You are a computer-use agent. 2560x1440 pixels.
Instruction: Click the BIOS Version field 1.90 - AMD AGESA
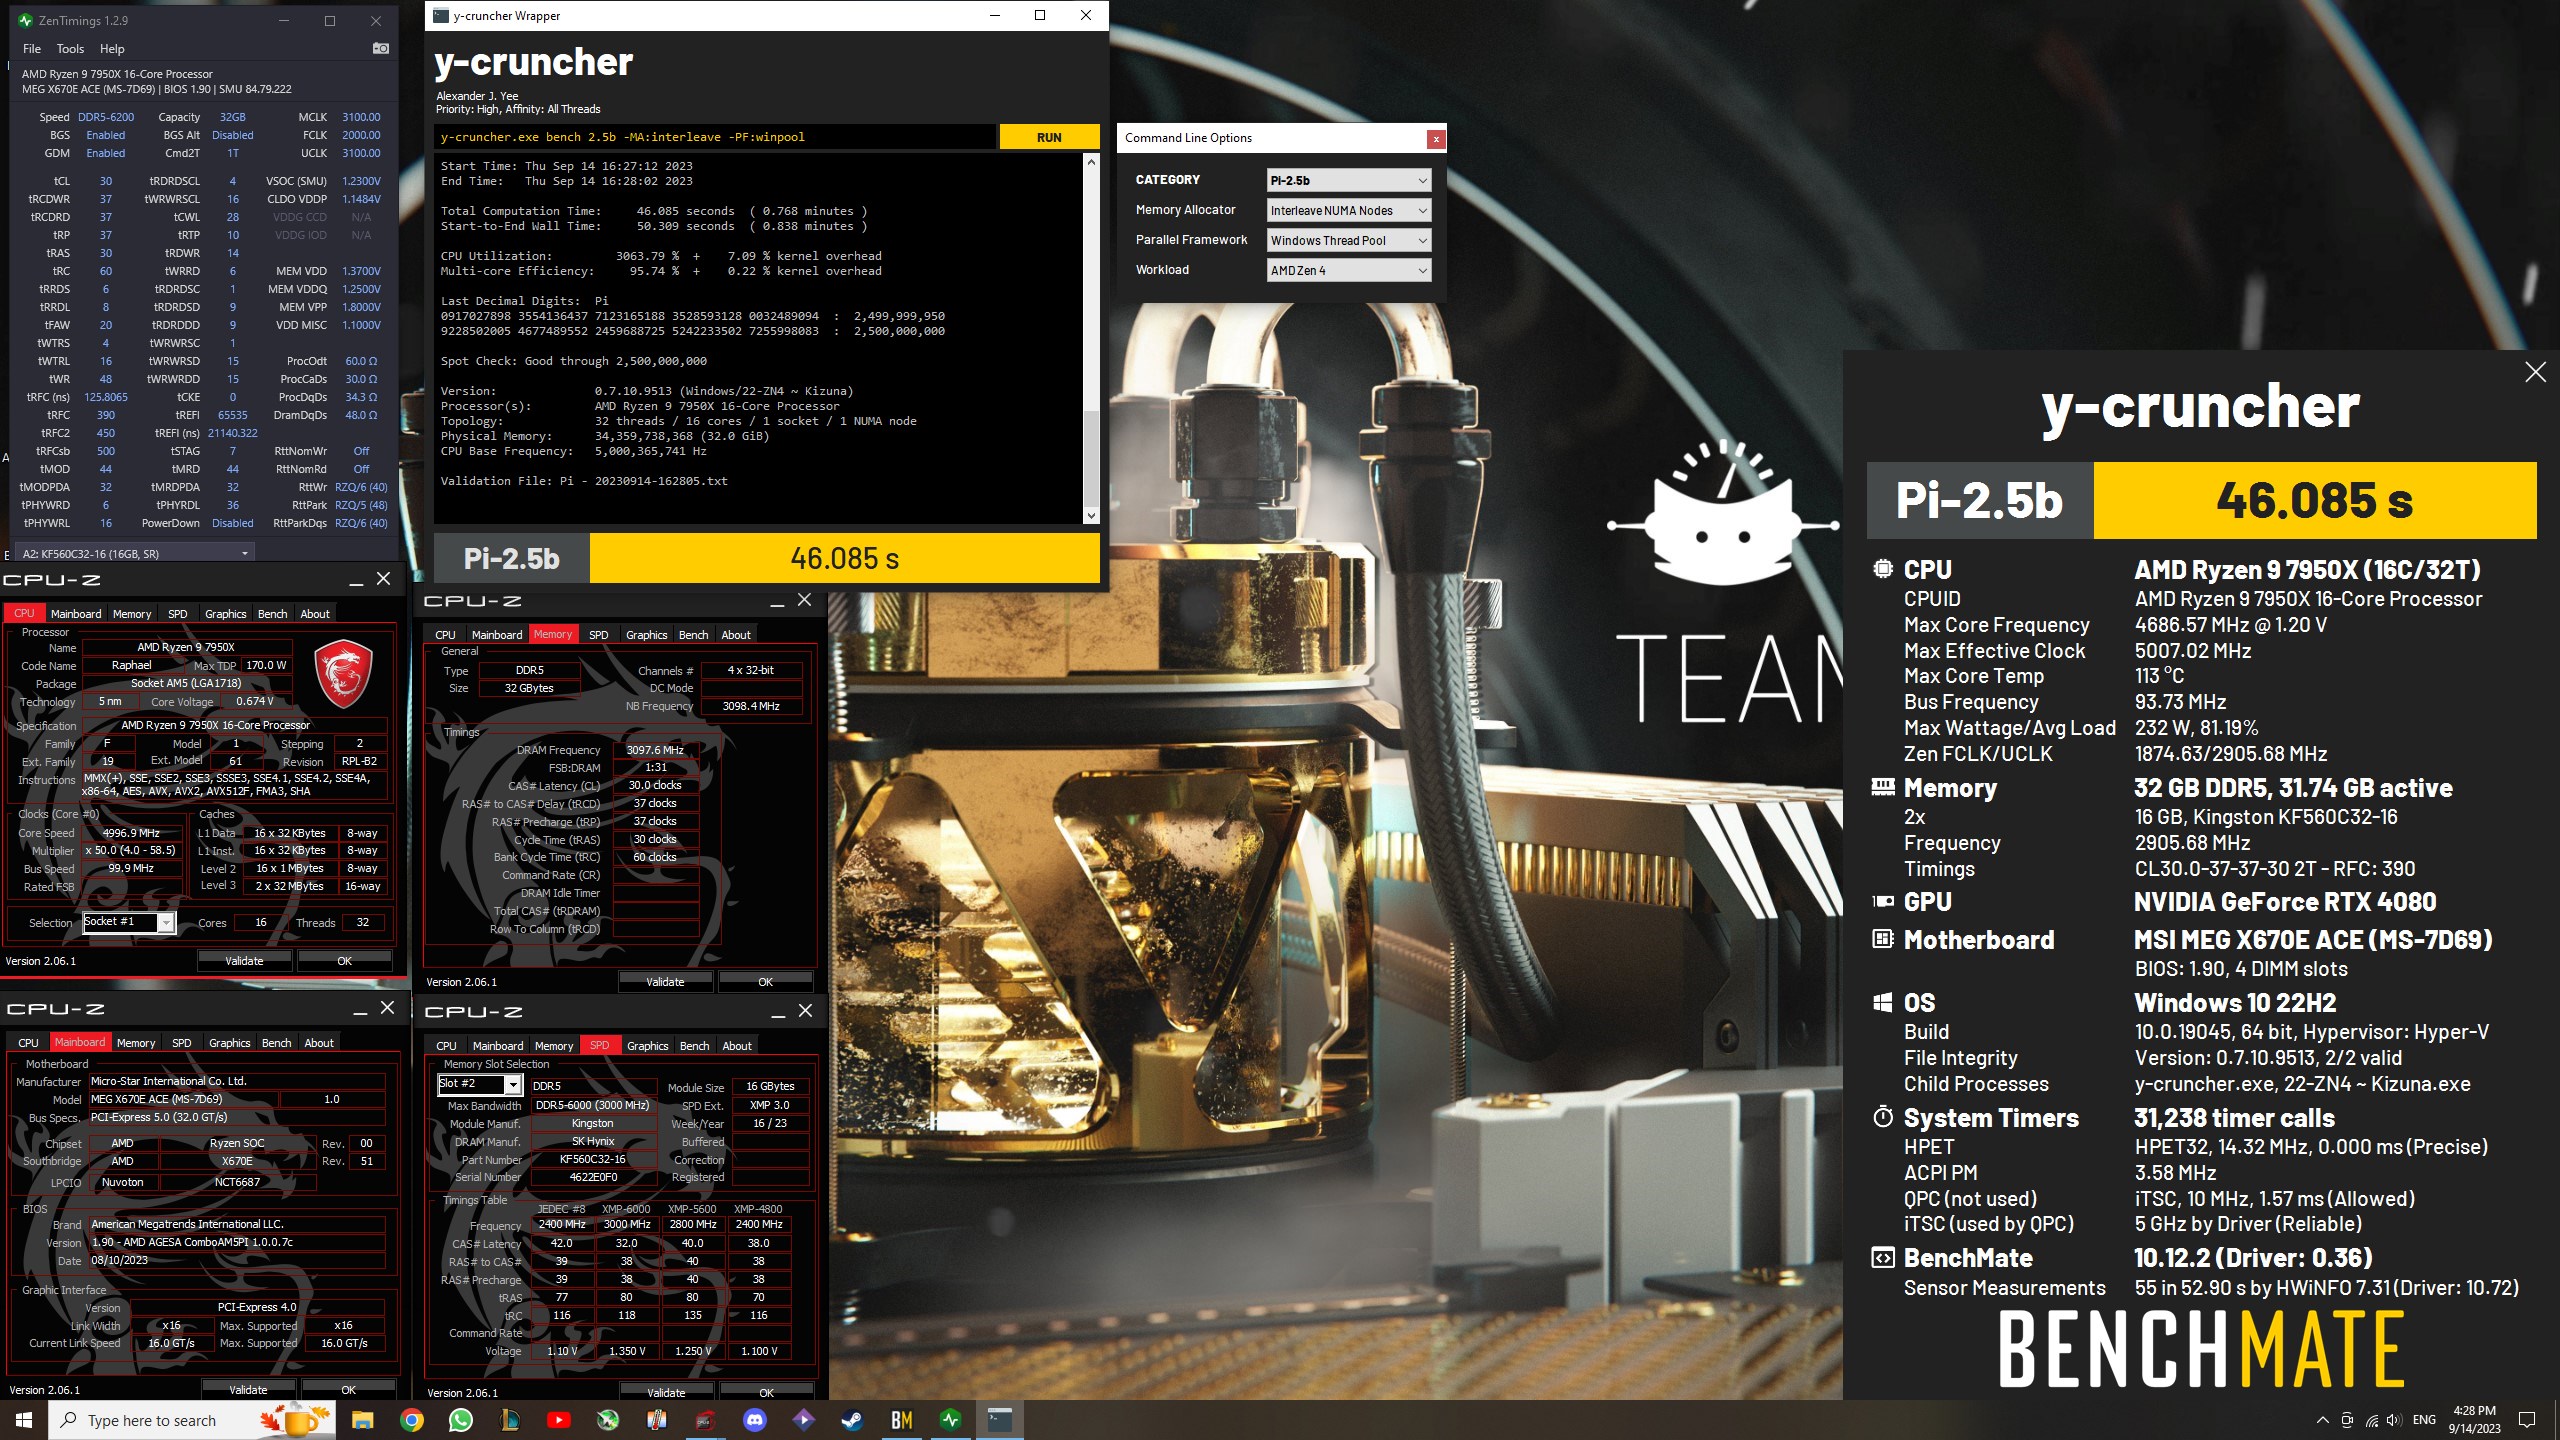point(236,1242)
